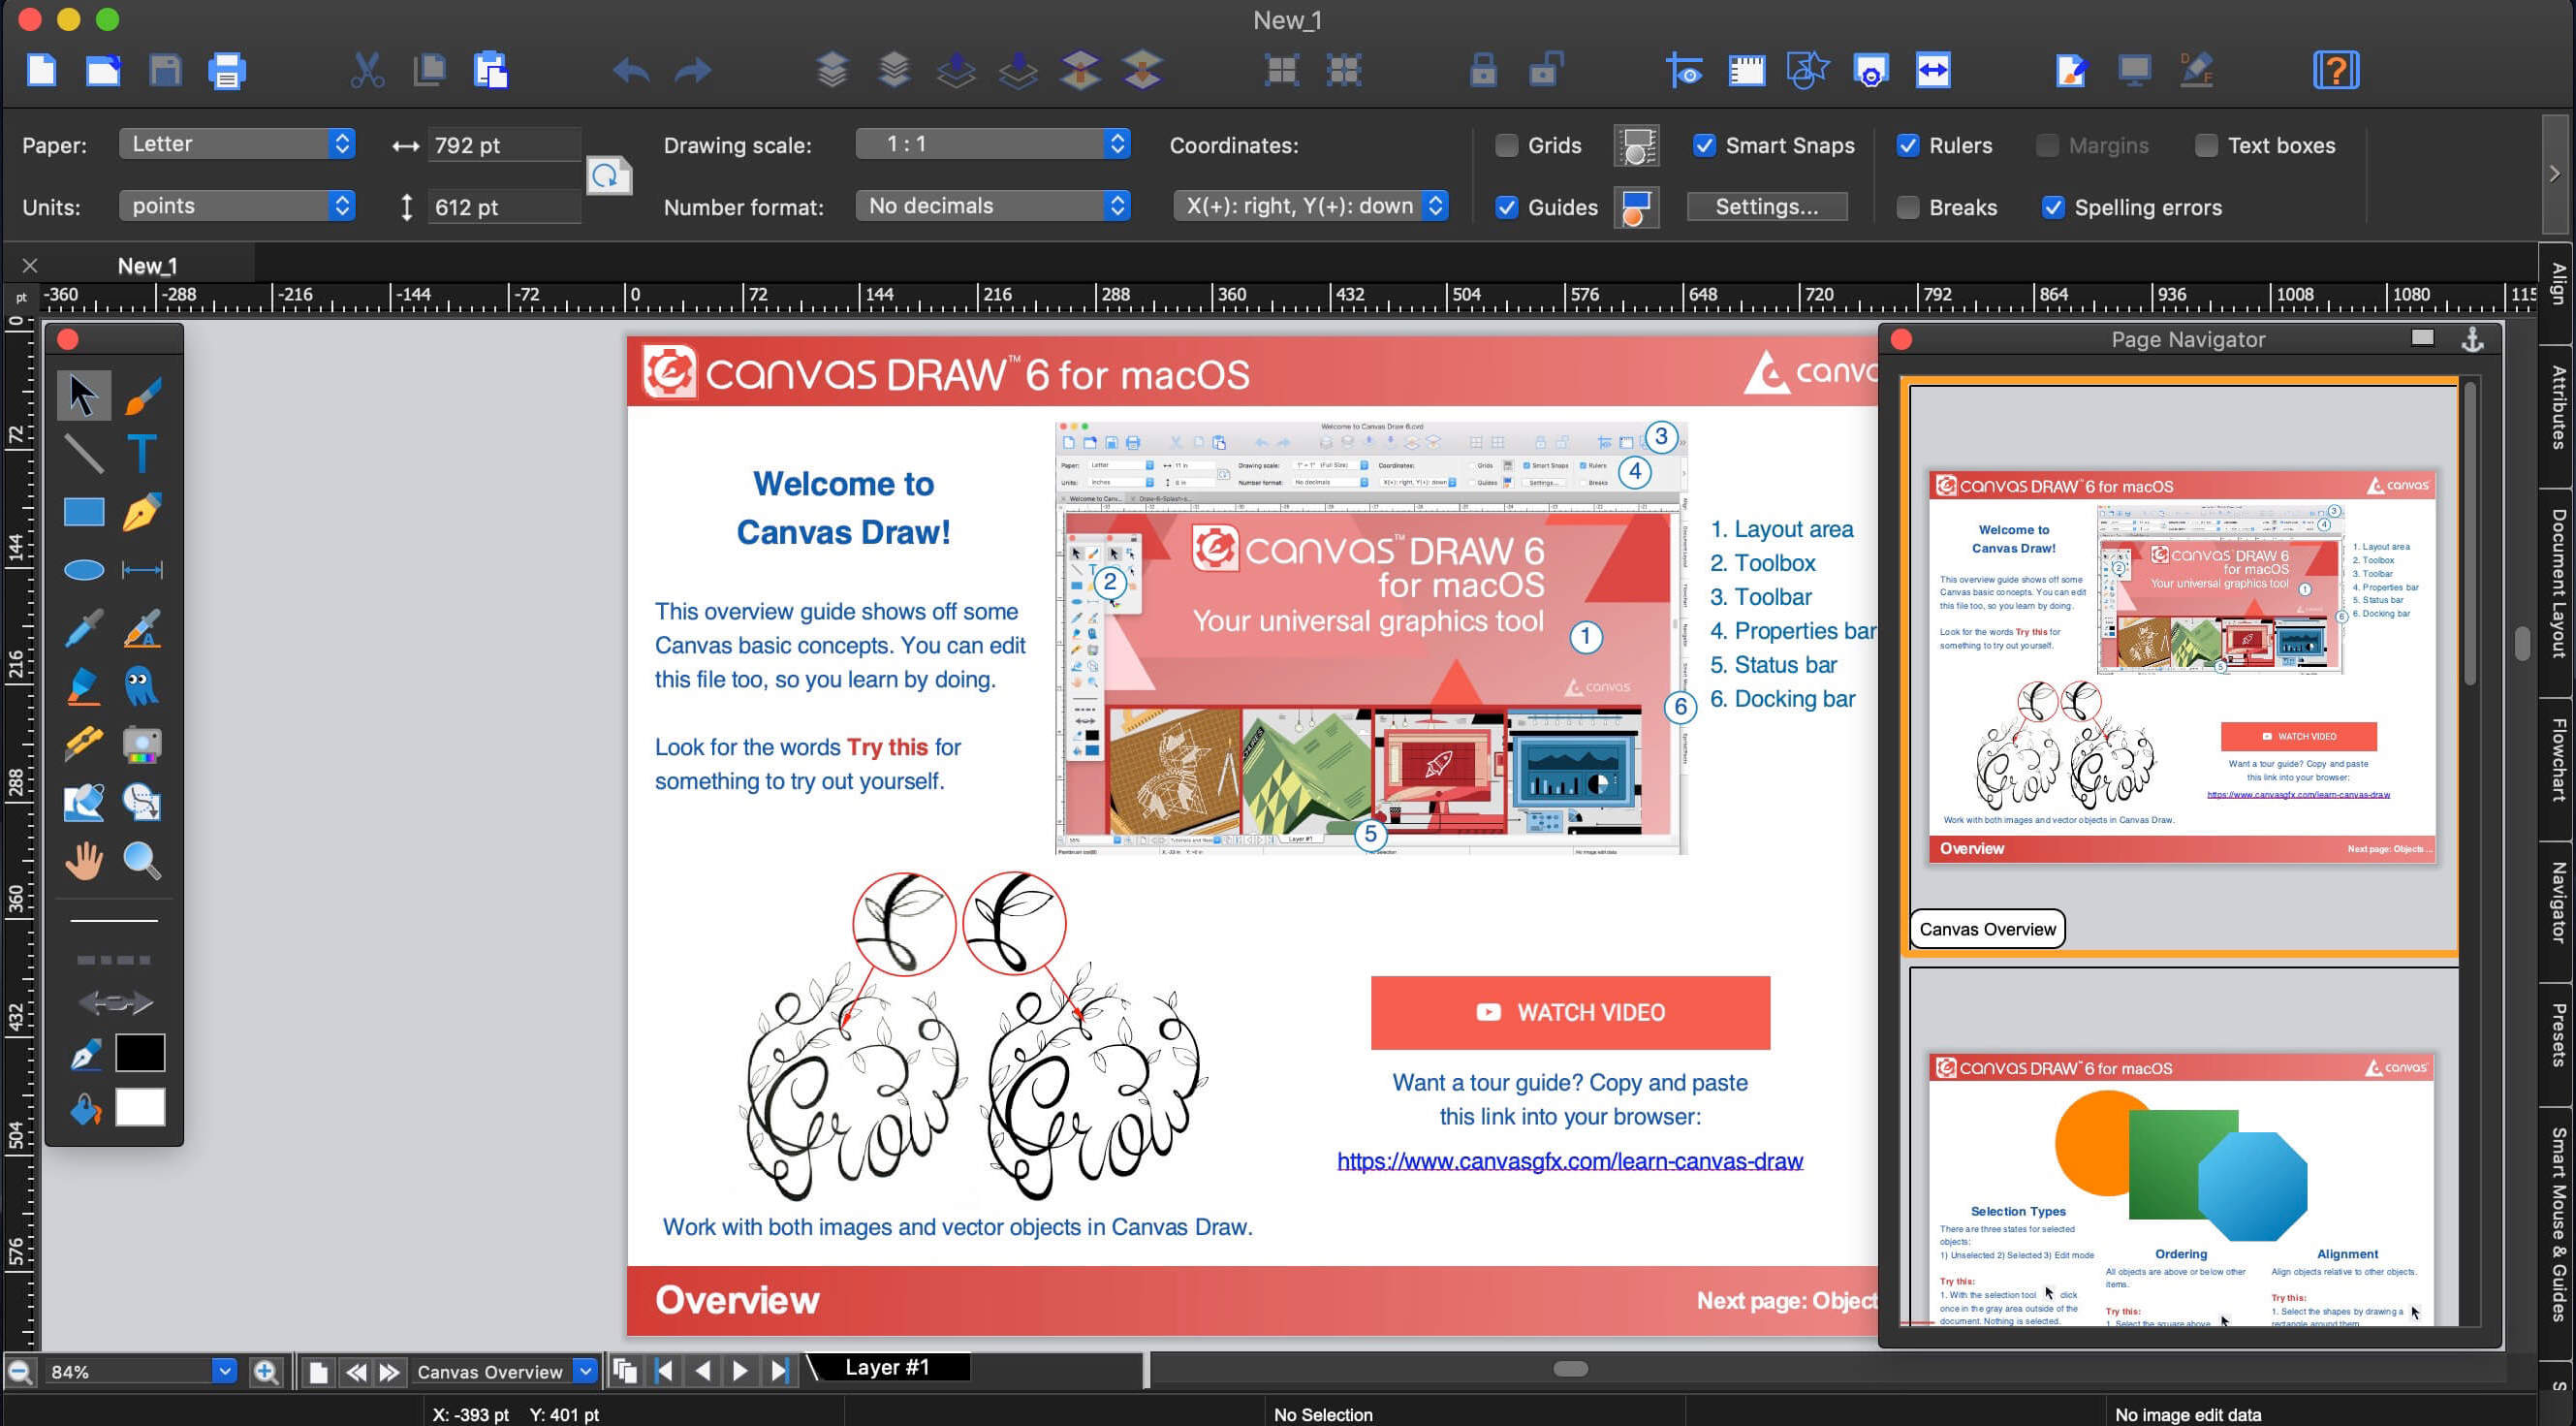Pick the Hand pan tool
The height and width of the screenshot is (1426, 2576).
(x=84, y=860)
